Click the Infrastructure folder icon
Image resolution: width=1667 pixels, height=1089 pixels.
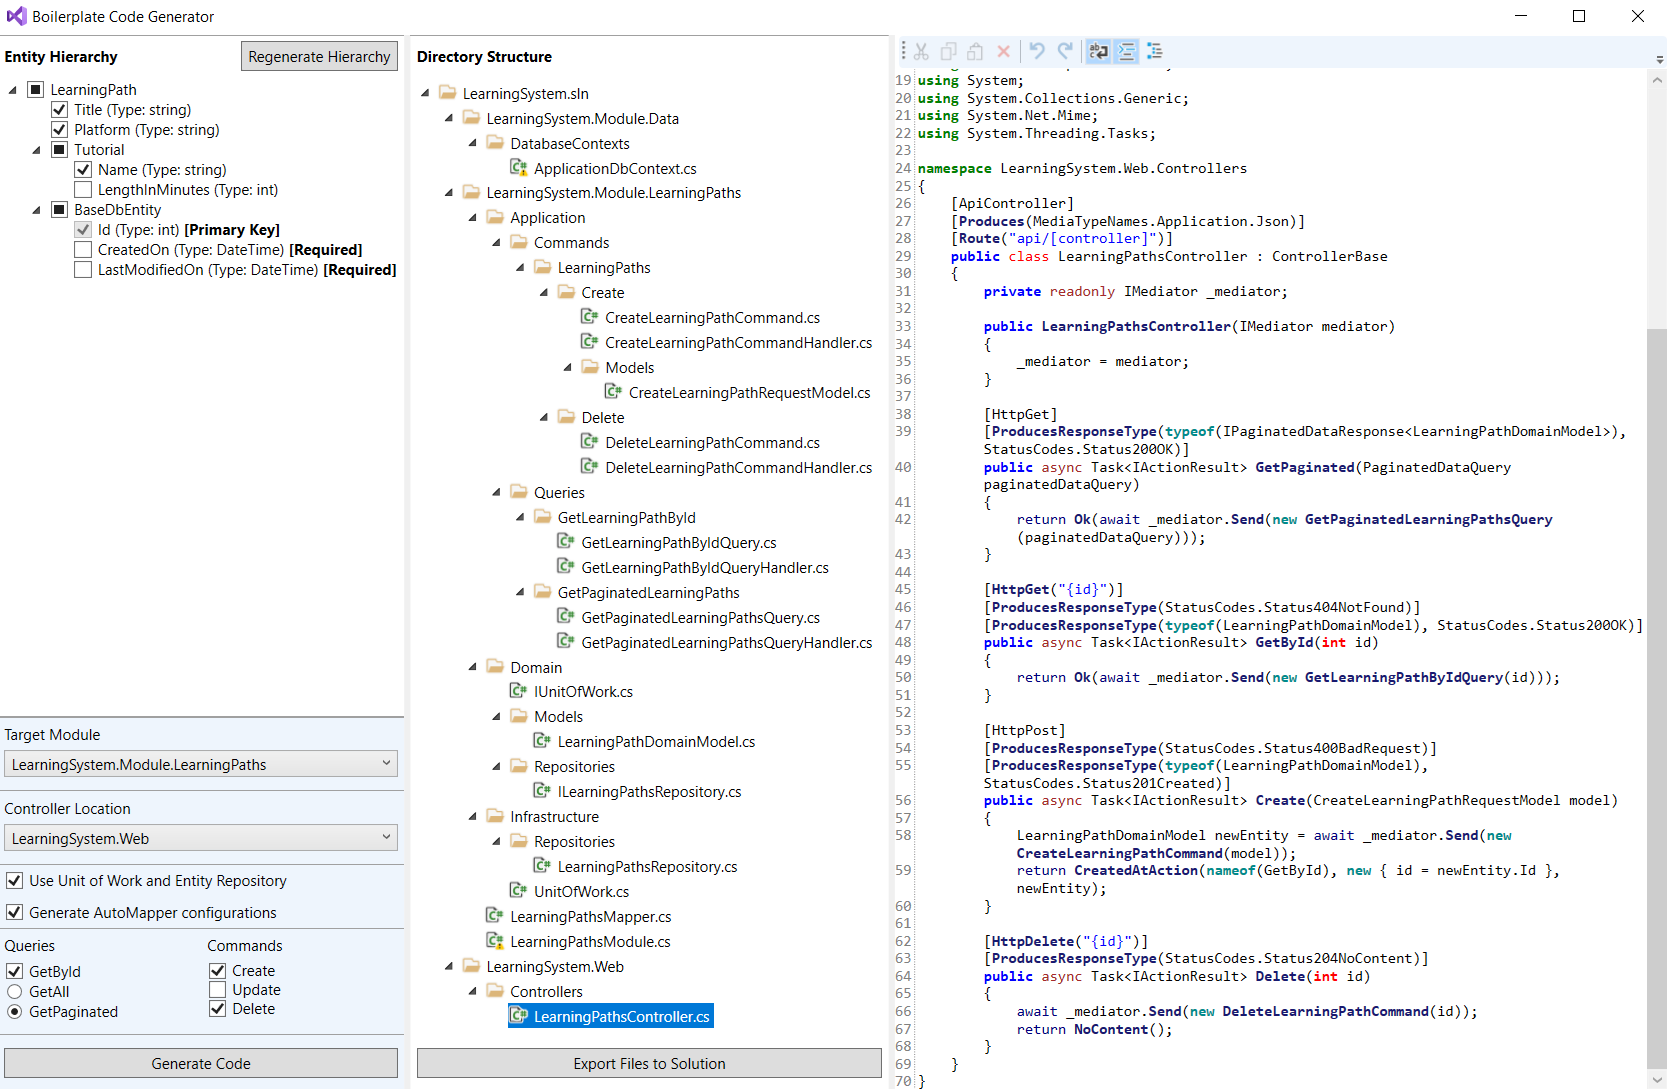pos(494,816)
